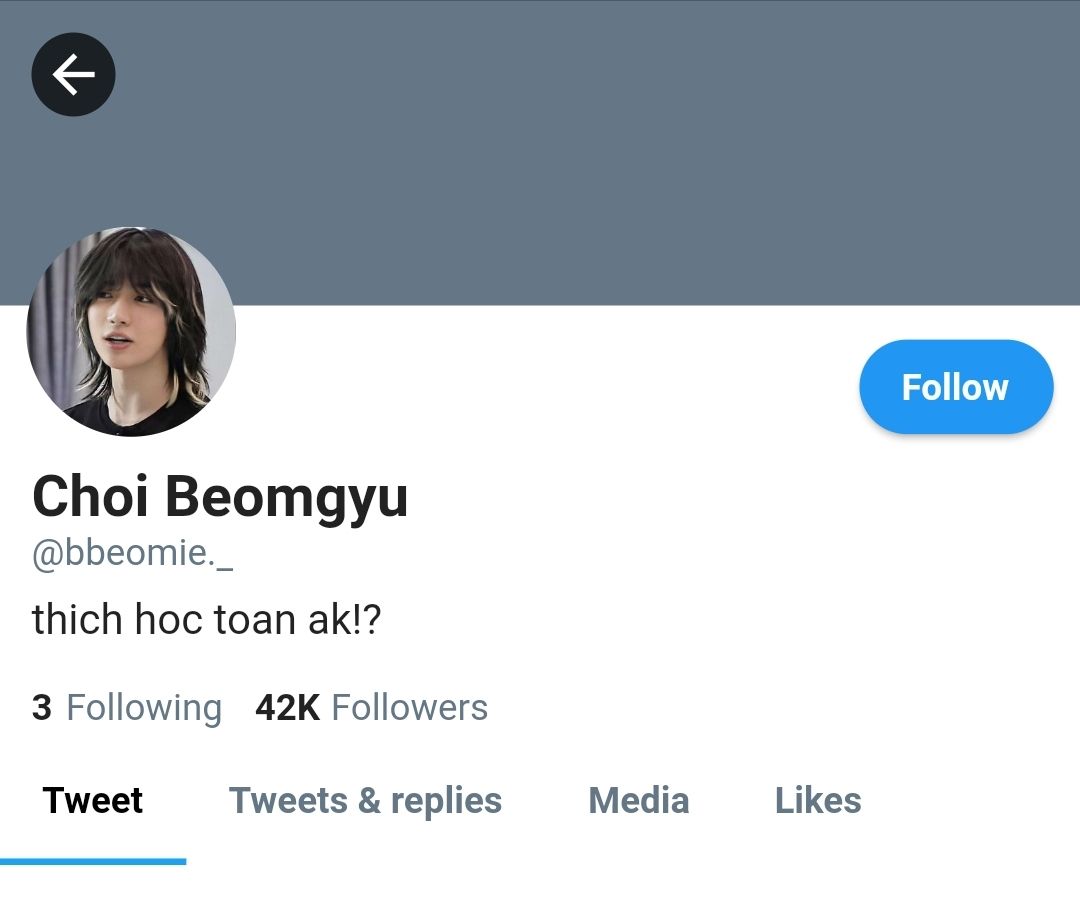Tap the number 3 following count
Image resolution: width=1080 pixels, height=919 pixels.
[42, 707]
